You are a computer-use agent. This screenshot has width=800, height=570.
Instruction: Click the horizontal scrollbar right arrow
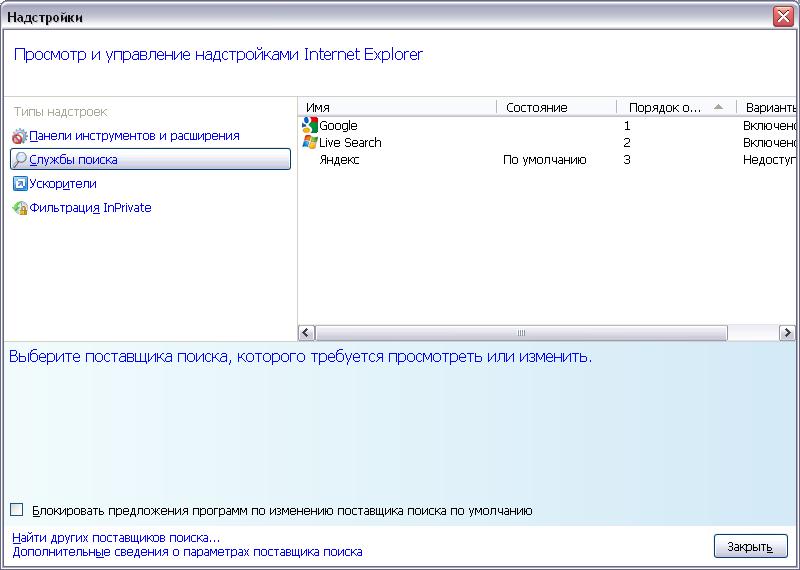pyautogui.click(x=787, y=333)
